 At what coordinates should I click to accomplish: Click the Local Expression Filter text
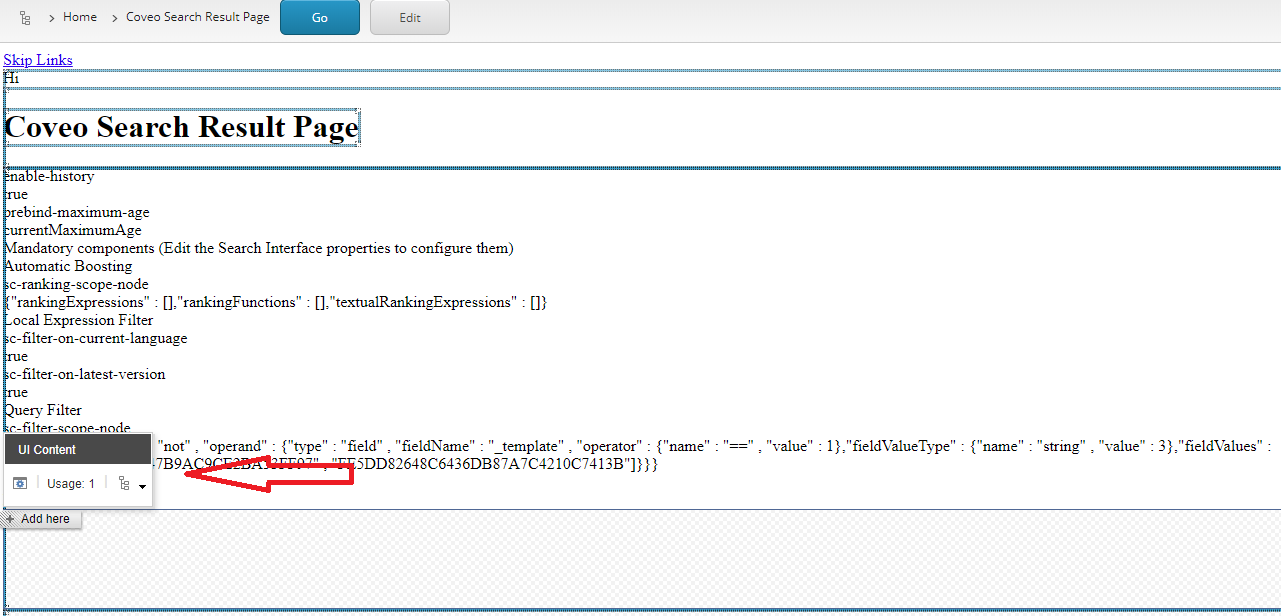79,320
